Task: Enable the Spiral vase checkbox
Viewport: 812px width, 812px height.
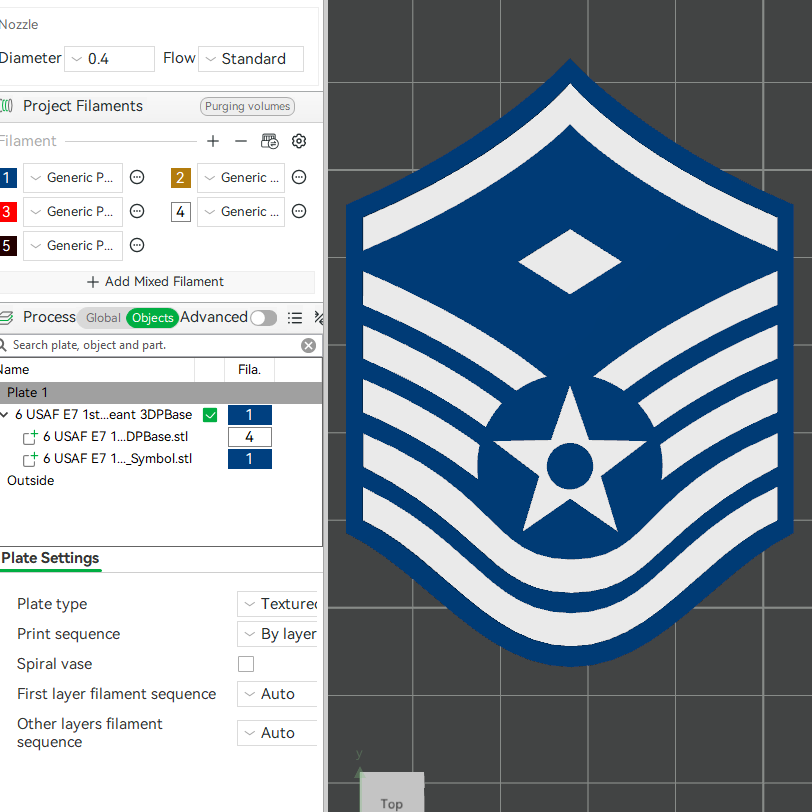Action: 246,664
